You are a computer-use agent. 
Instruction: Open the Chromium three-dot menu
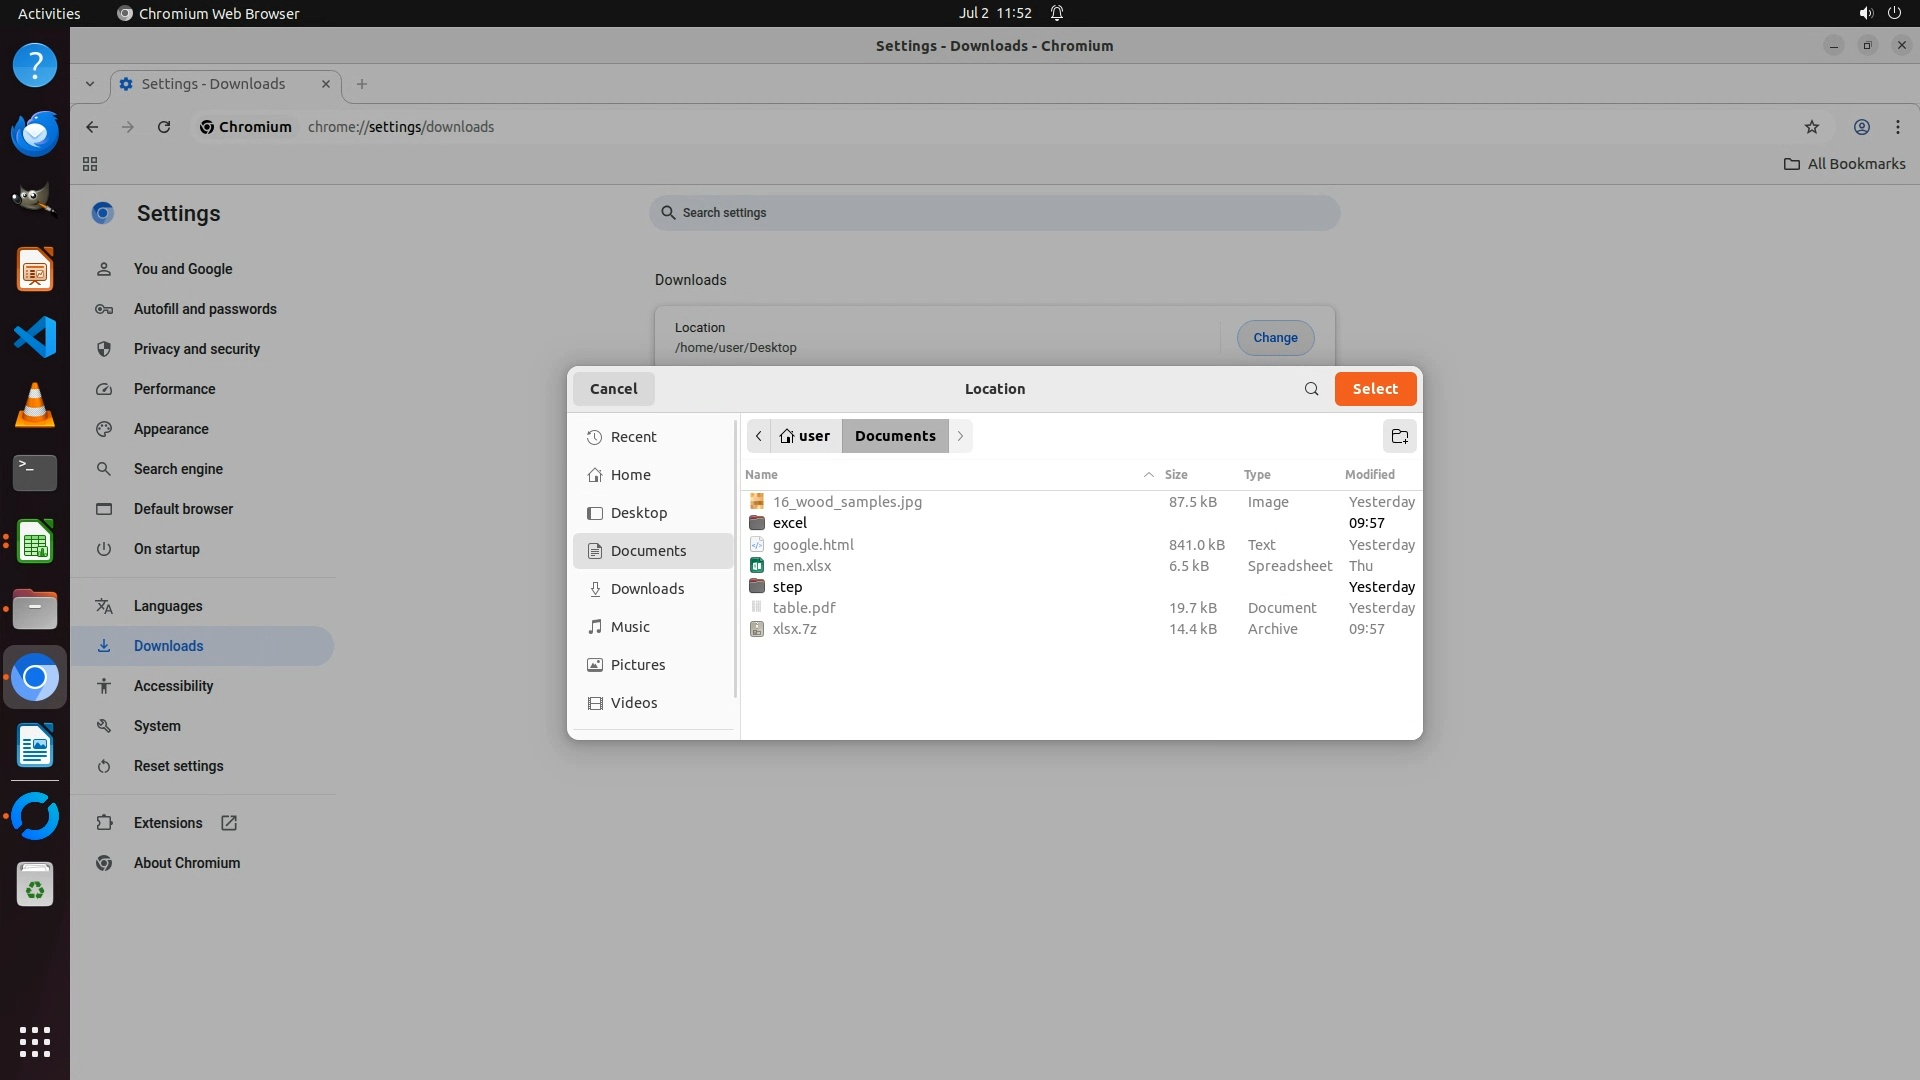coord(1897,127)
